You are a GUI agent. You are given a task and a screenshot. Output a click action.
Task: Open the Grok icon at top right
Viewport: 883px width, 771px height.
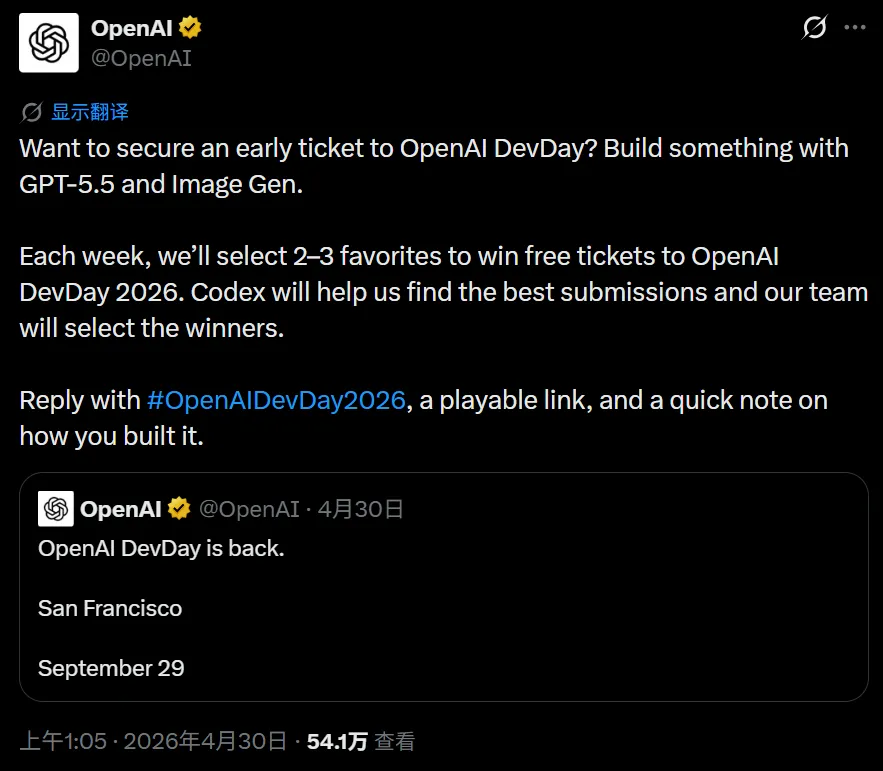click(x=814, y=27)
